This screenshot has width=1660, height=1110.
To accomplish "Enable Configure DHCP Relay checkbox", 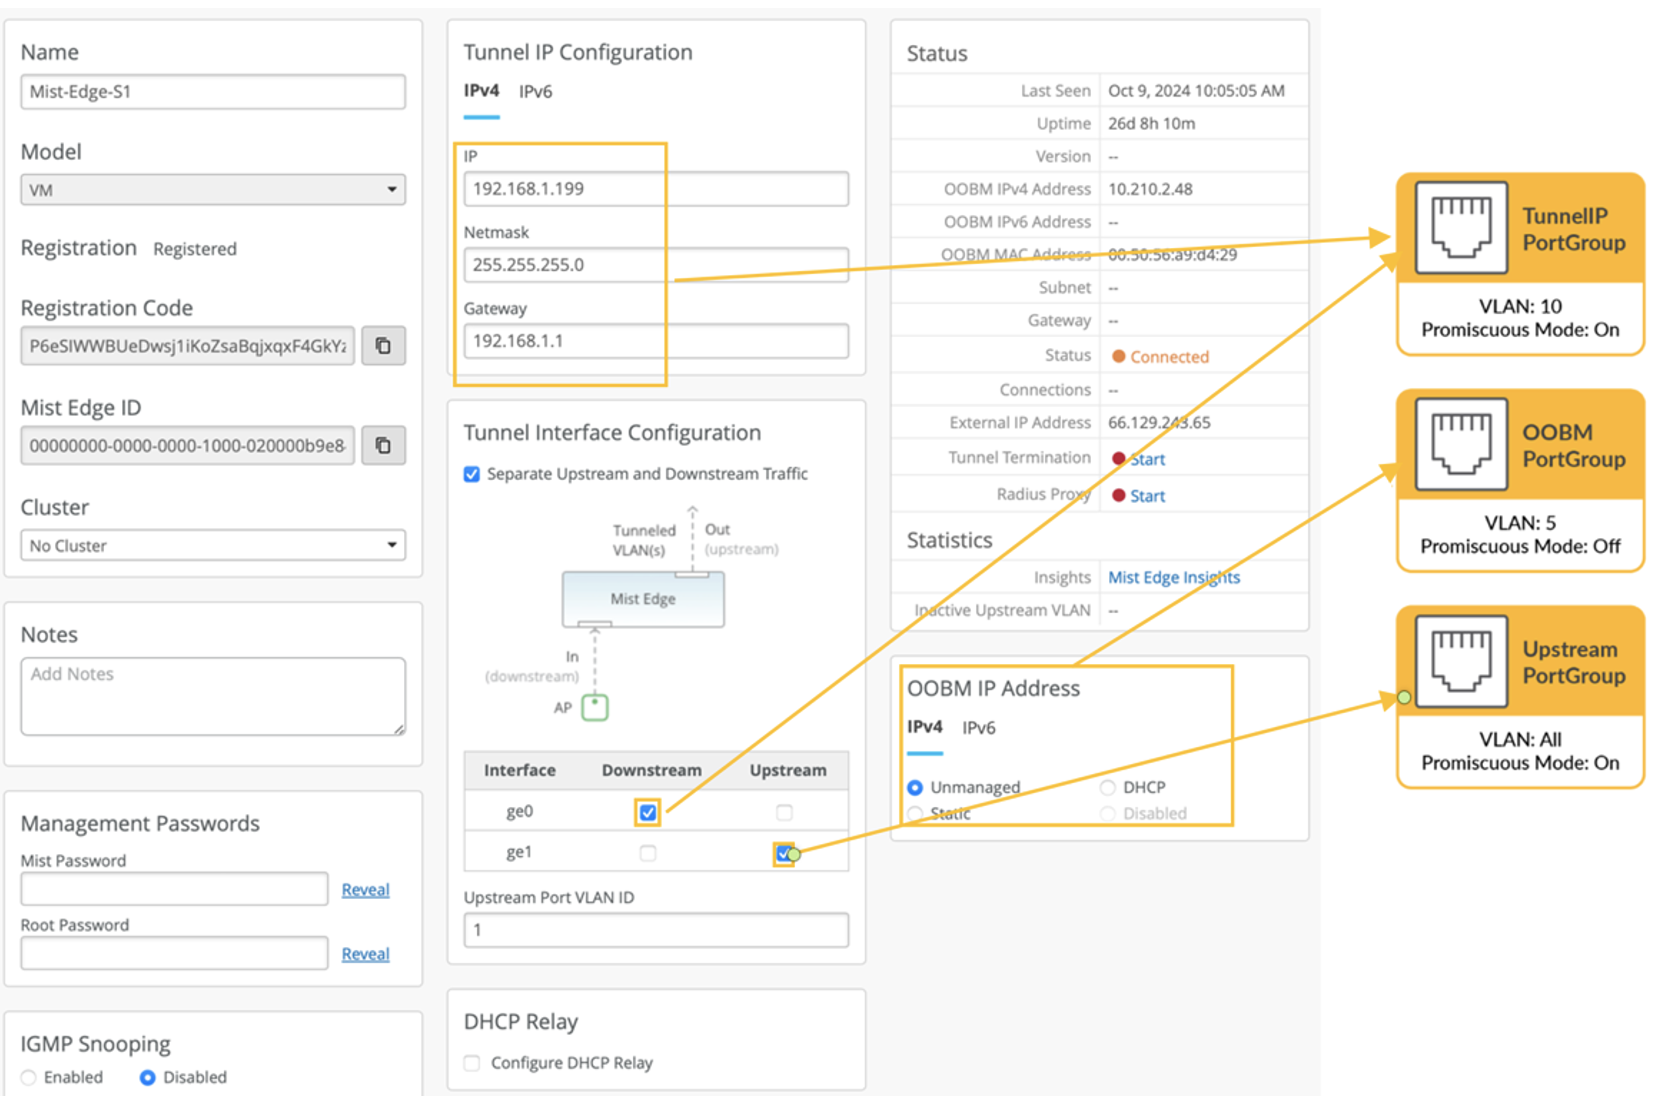I will tap(472, 1063).
